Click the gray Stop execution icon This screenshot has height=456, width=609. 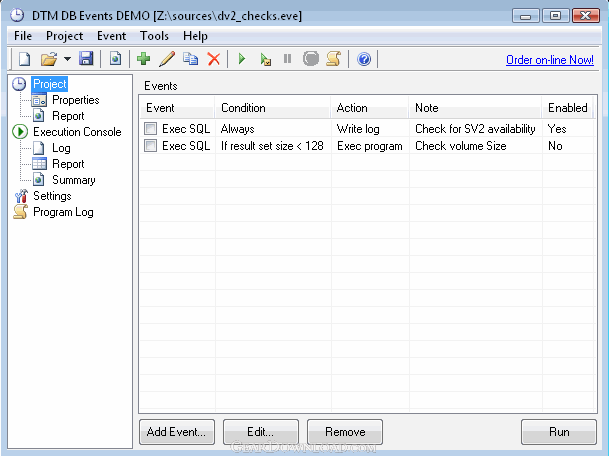click(311, 59)
